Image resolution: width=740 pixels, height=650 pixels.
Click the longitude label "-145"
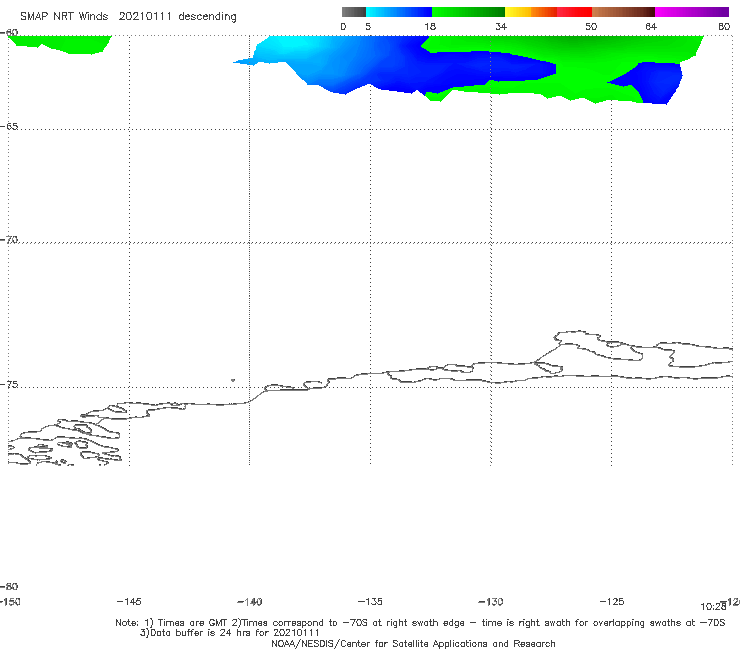[129, 602]
